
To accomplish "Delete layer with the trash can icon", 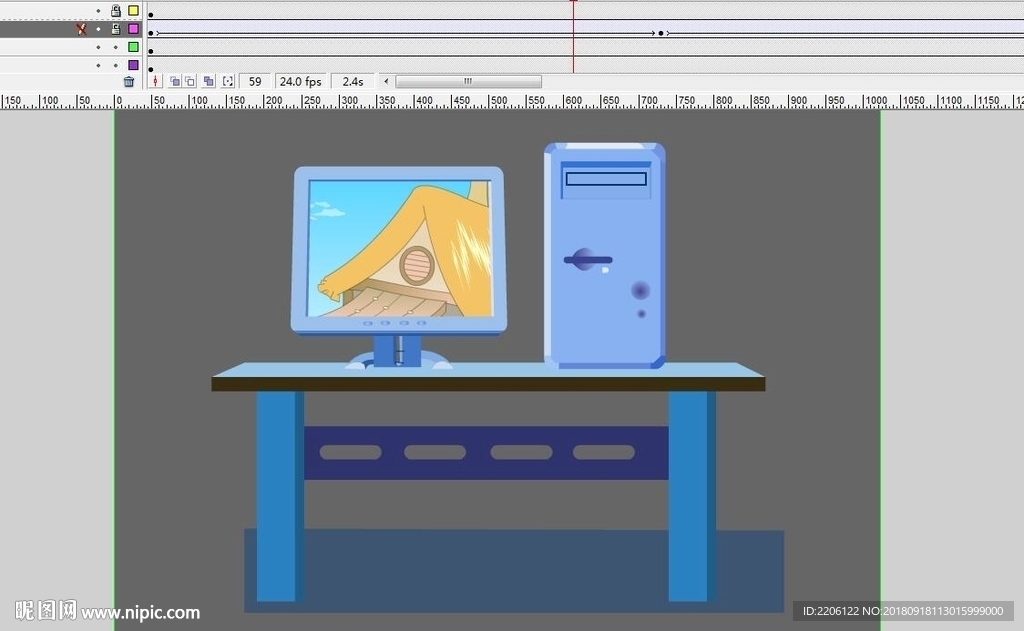I will [129, 82].
